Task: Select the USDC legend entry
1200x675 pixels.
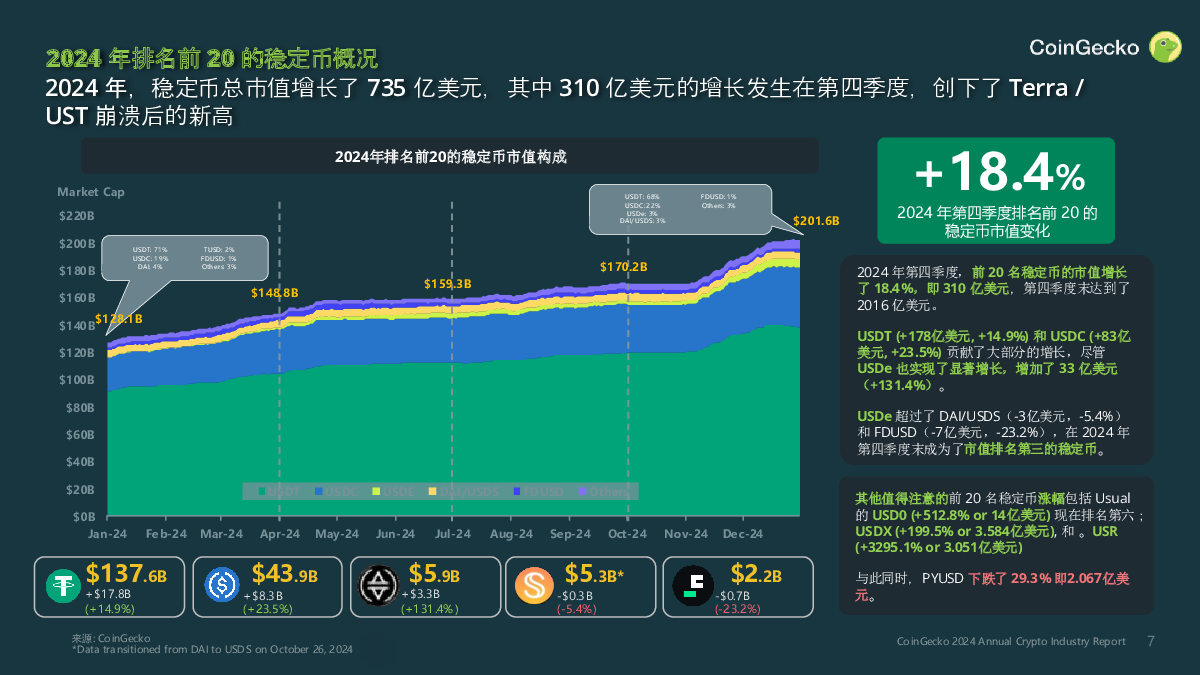Action: click(337, 491)
